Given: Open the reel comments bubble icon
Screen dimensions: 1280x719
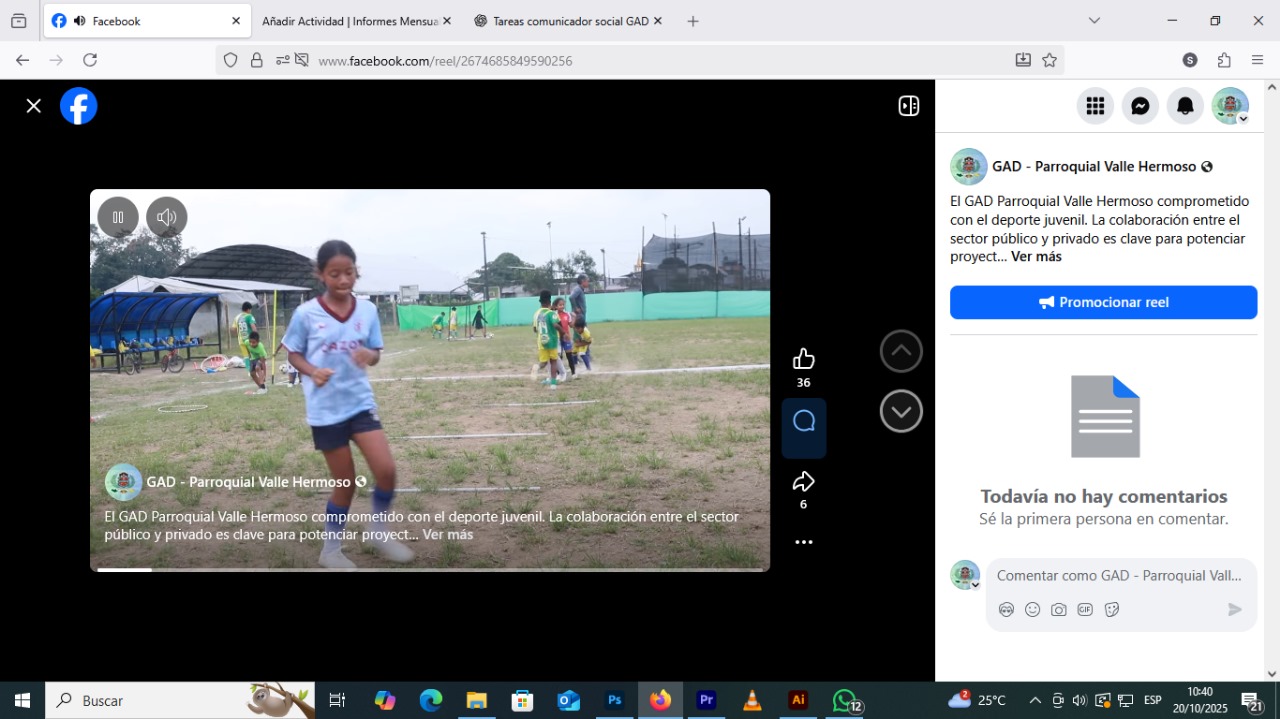Looking at the screenshot, I should pos(804,422).
